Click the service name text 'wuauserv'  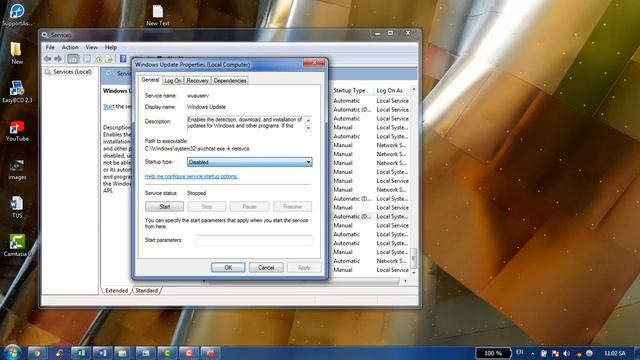[198, 96]
